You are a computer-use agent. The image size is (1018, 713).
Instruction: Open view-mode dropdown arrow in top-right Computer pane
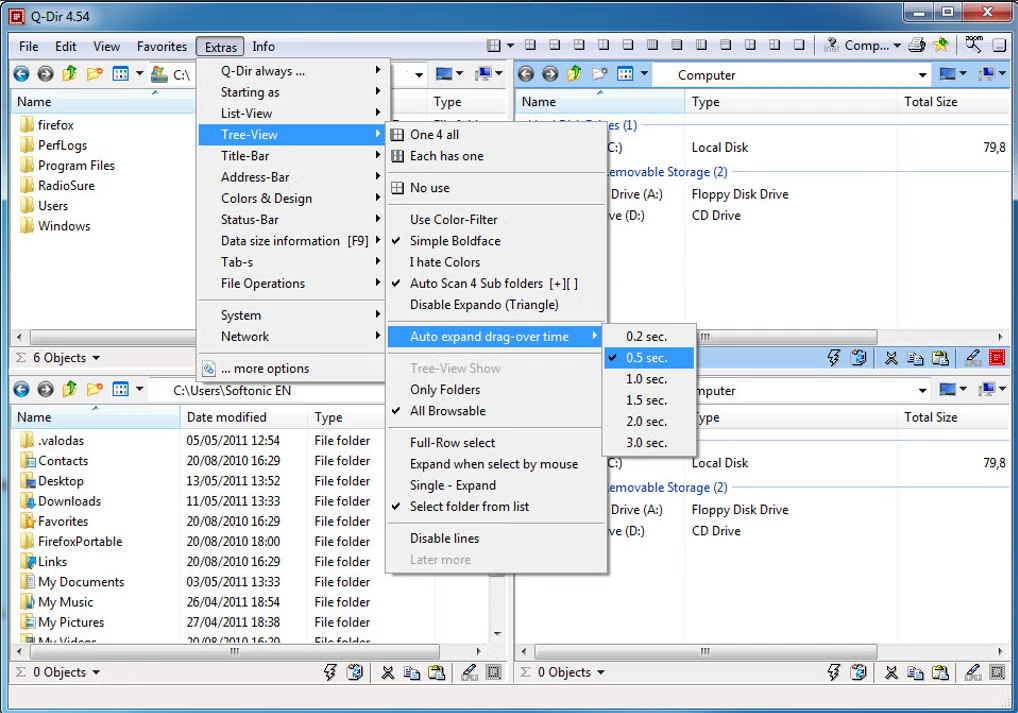point(644,74)
